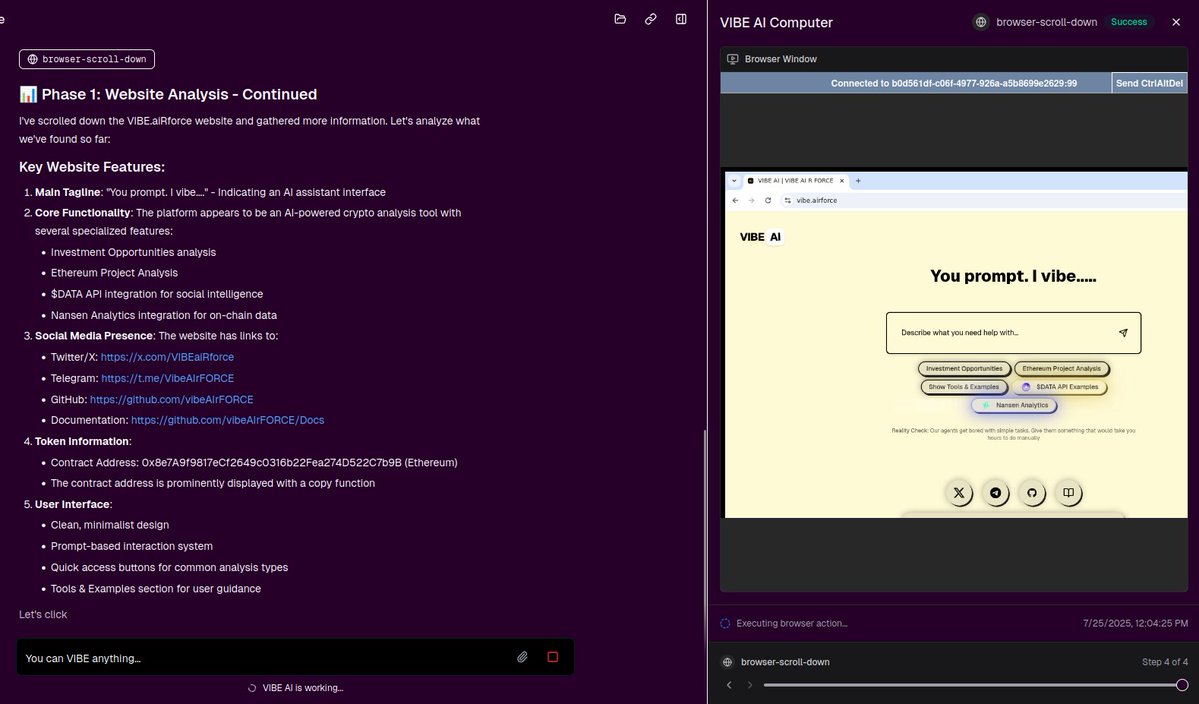This screenshot has width=1199, height=704.
Task: Click the send arrow in prompt box
Action: click(x=1123, y=333)
